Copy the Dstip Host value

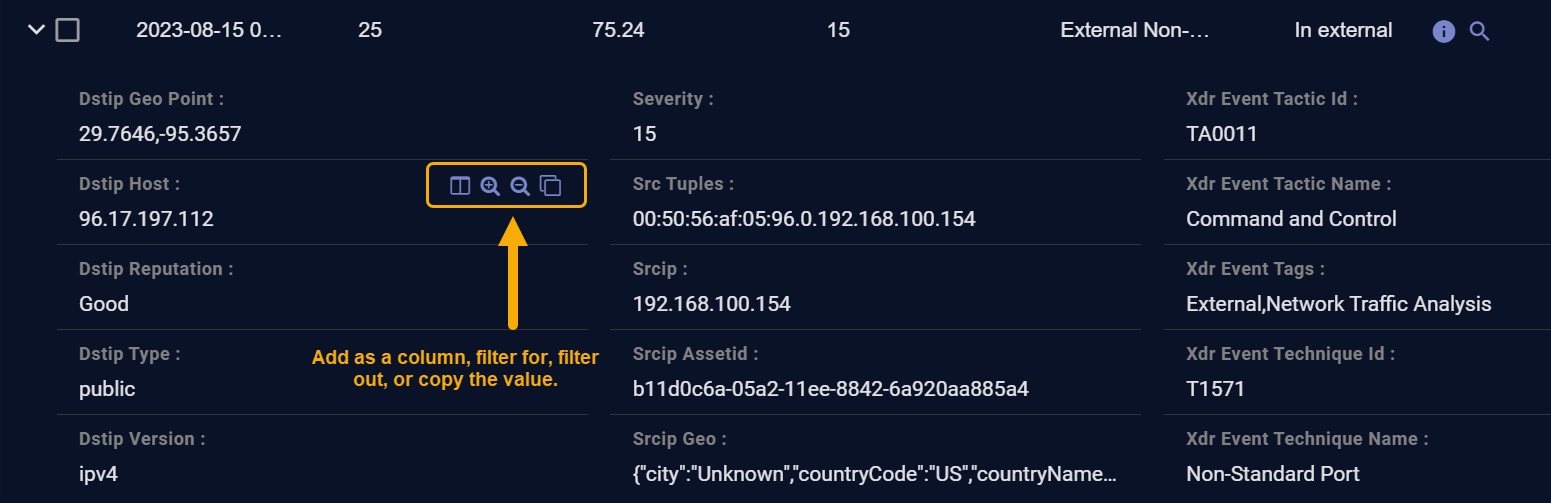[551, 186]
